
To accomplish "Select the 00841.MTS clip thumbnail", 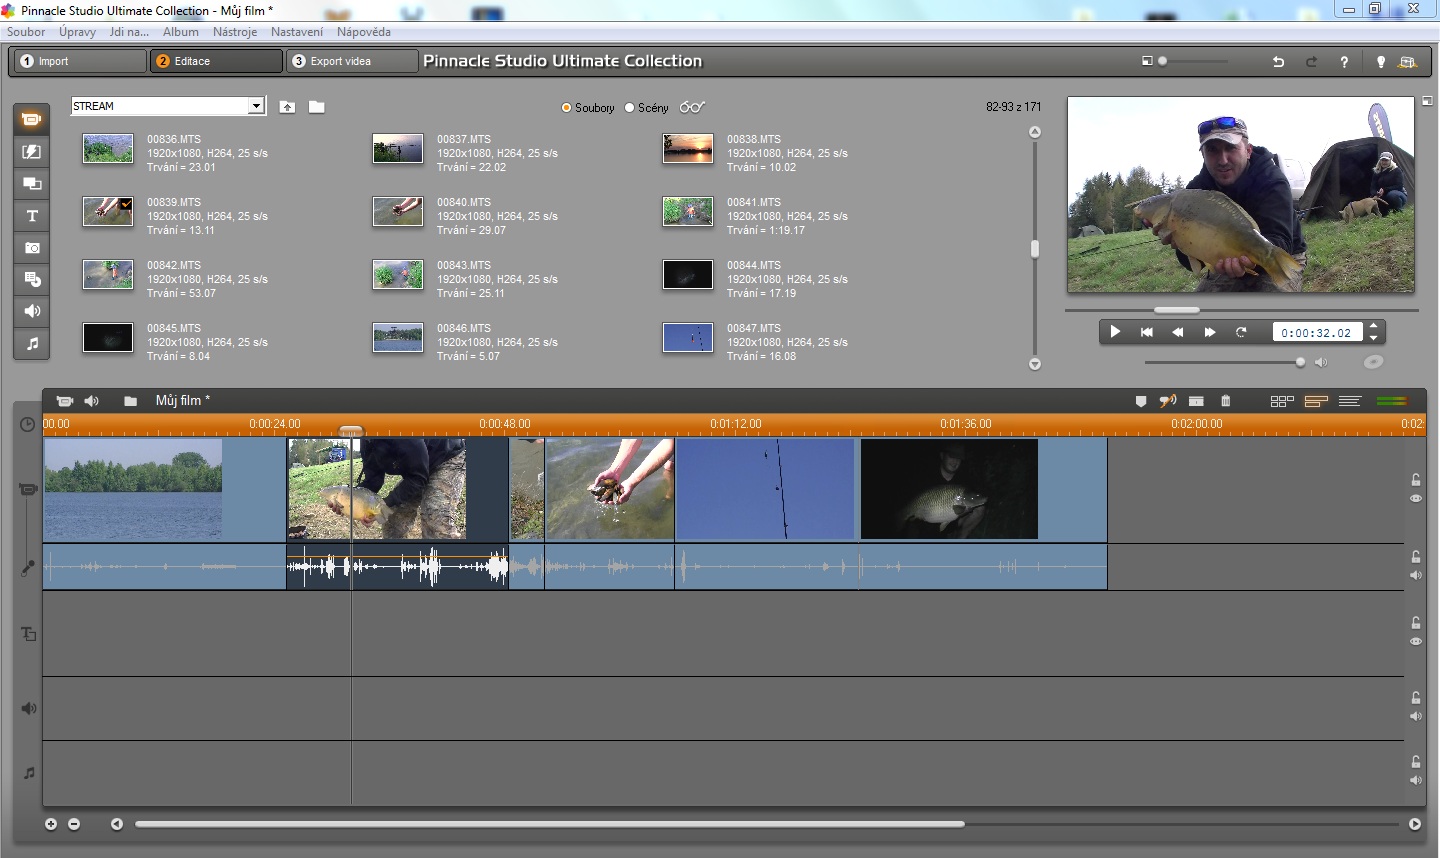I will tap(688, 211).
